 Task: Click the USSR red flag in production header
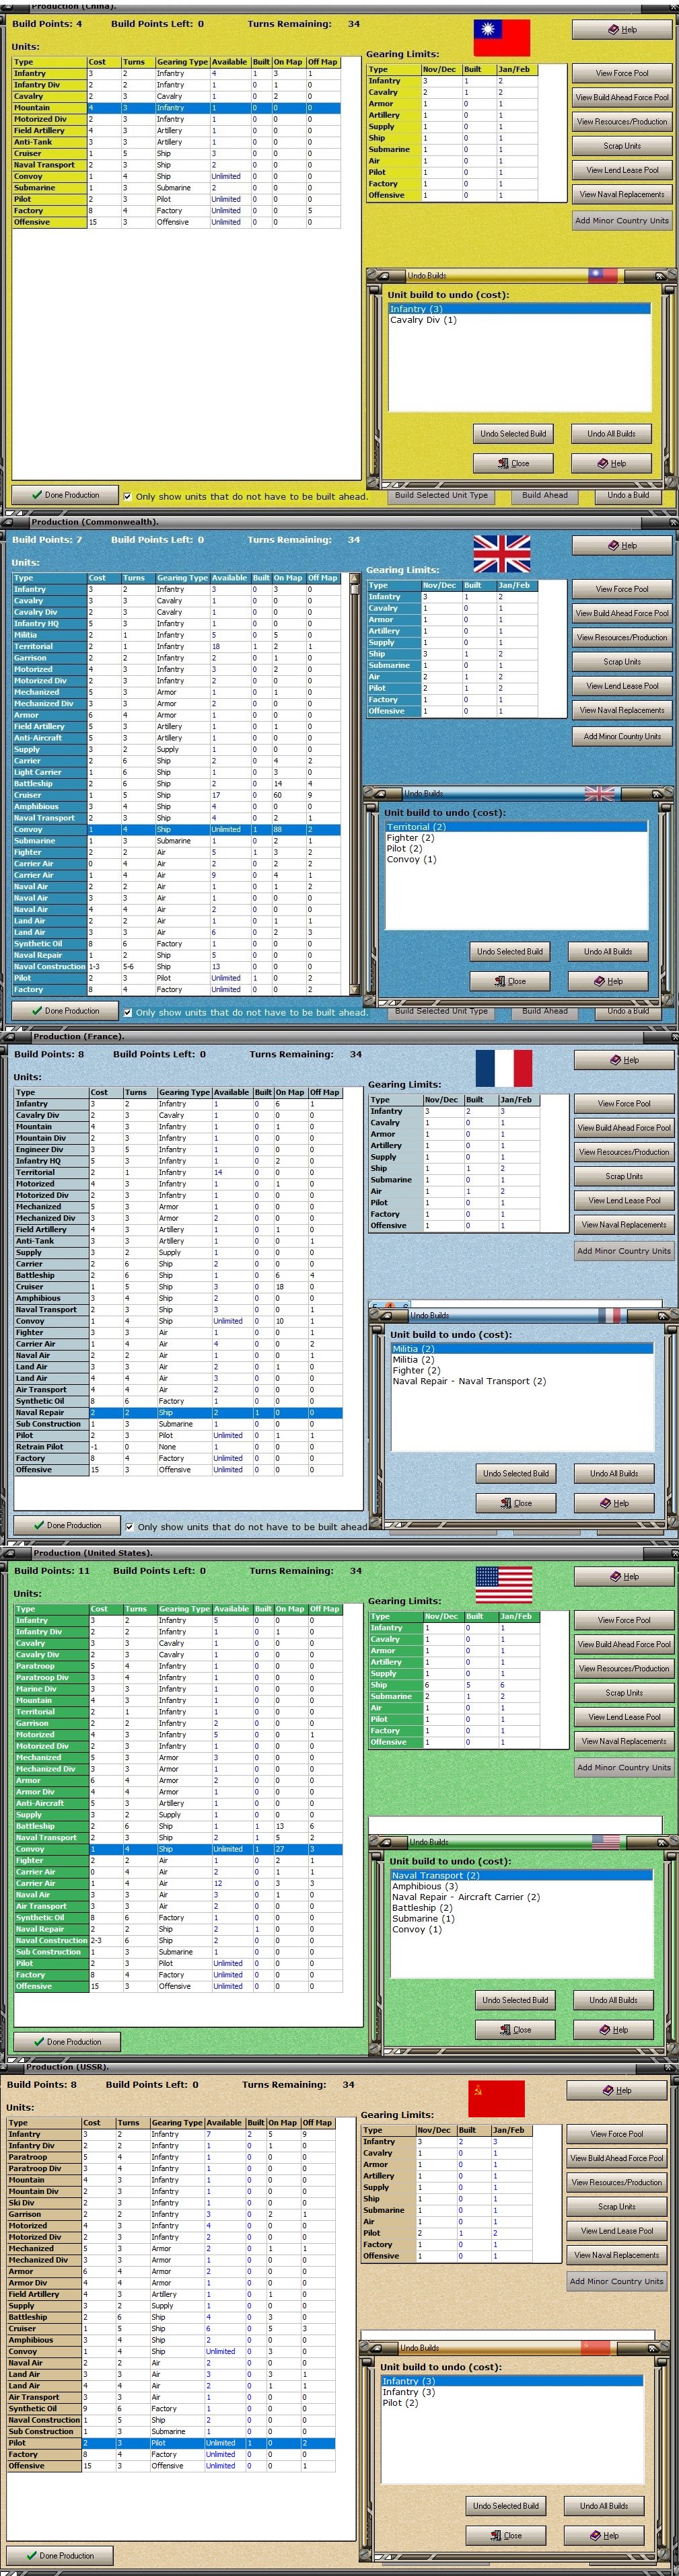tap(497, 2098)
